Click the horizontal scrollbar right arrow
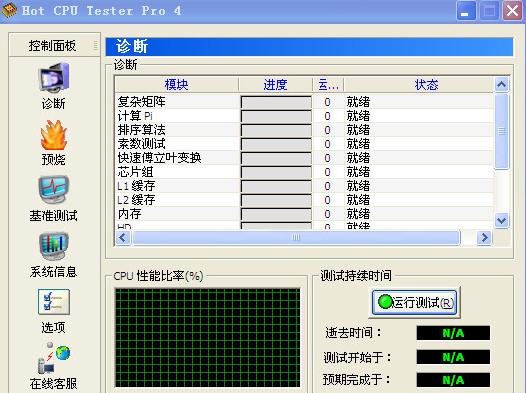 484,238
